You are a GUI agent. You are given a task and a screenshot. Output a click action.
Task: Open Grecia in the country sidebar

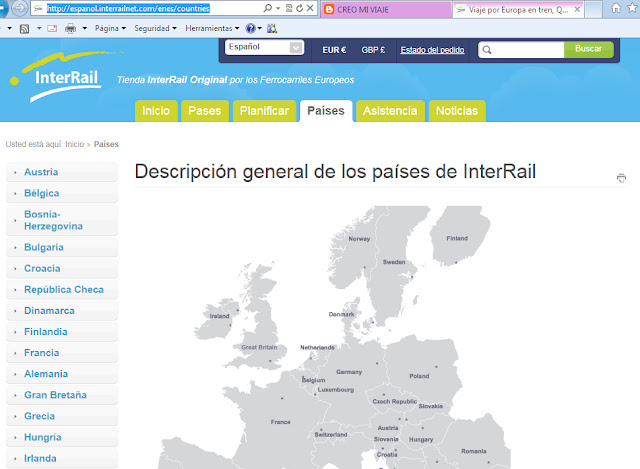coord(62,416)
